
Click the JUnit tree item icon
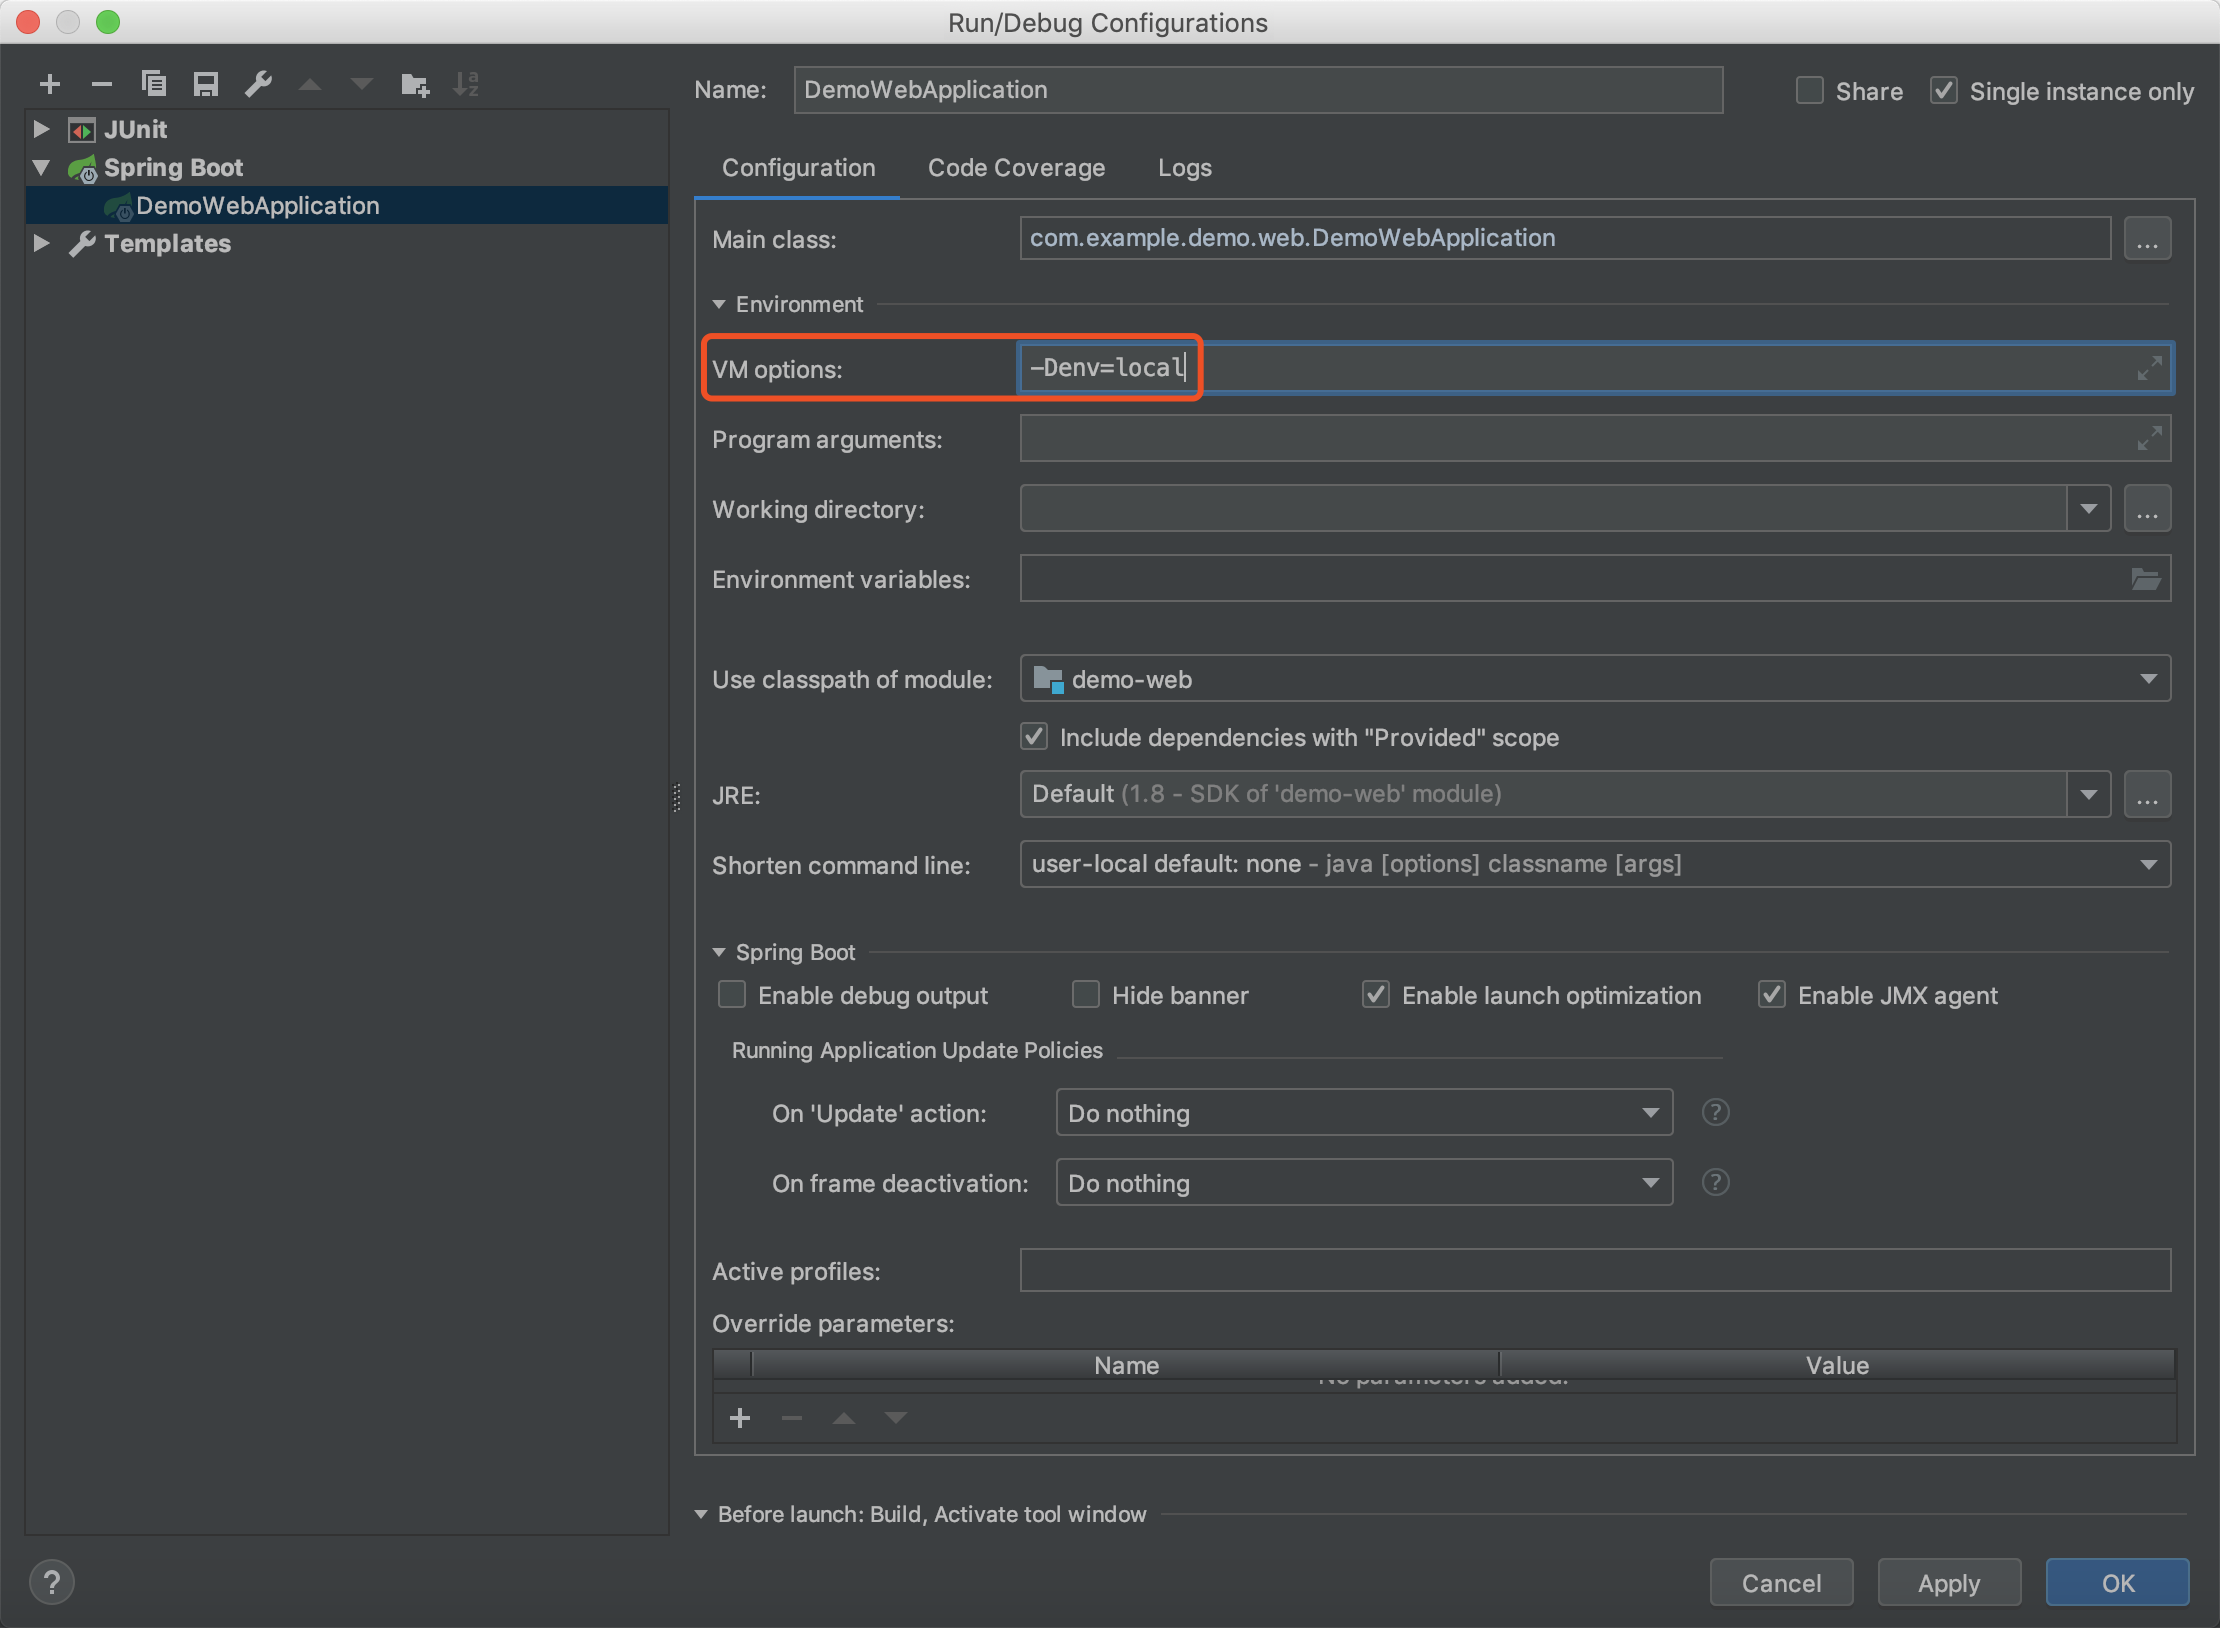point(79,131)
